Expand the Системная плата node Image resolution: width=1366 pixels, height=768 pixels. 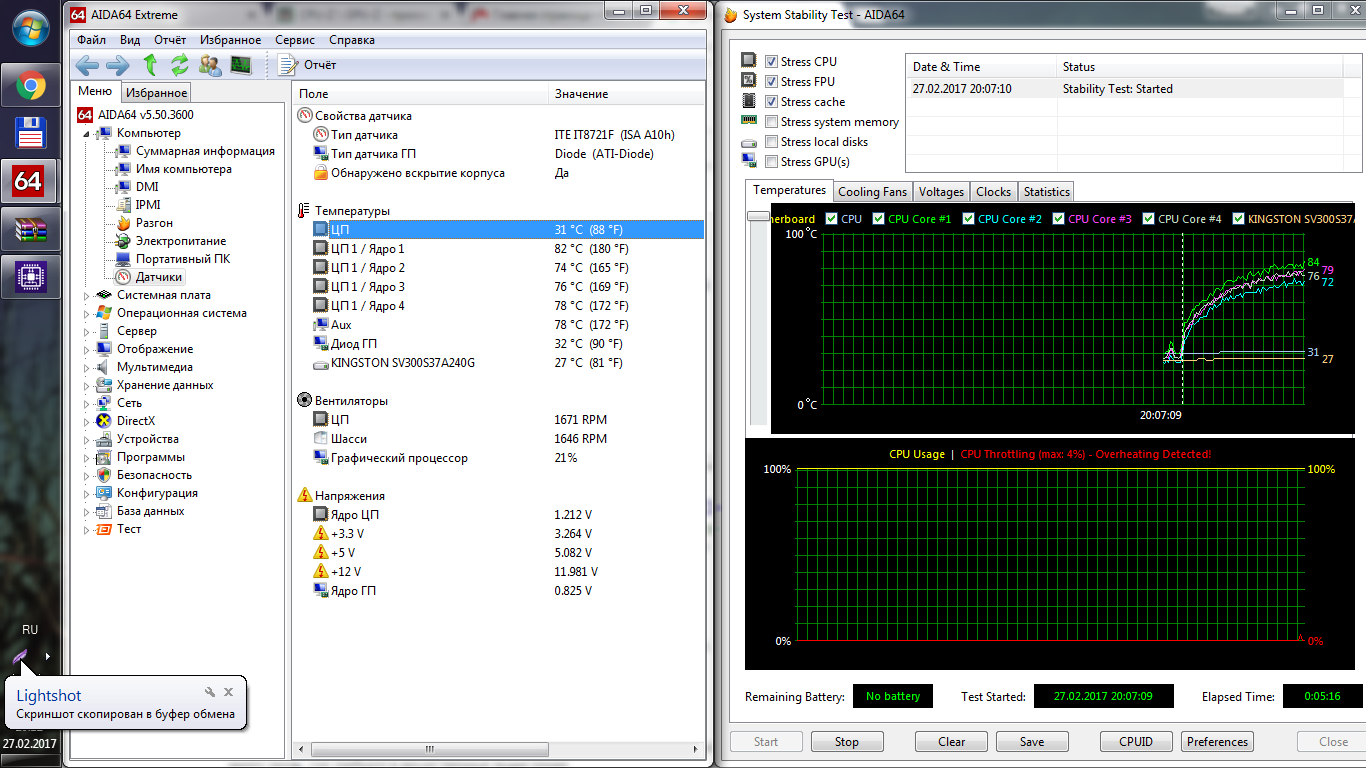click(87, 295)
